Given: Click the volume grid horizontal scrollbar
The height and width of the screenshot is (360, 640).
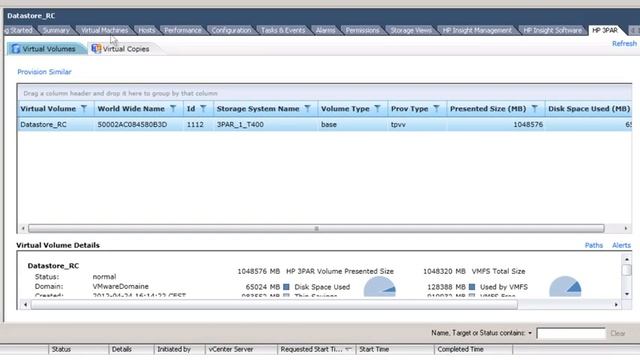Looking at the screenshot, I should pos(316,229).
